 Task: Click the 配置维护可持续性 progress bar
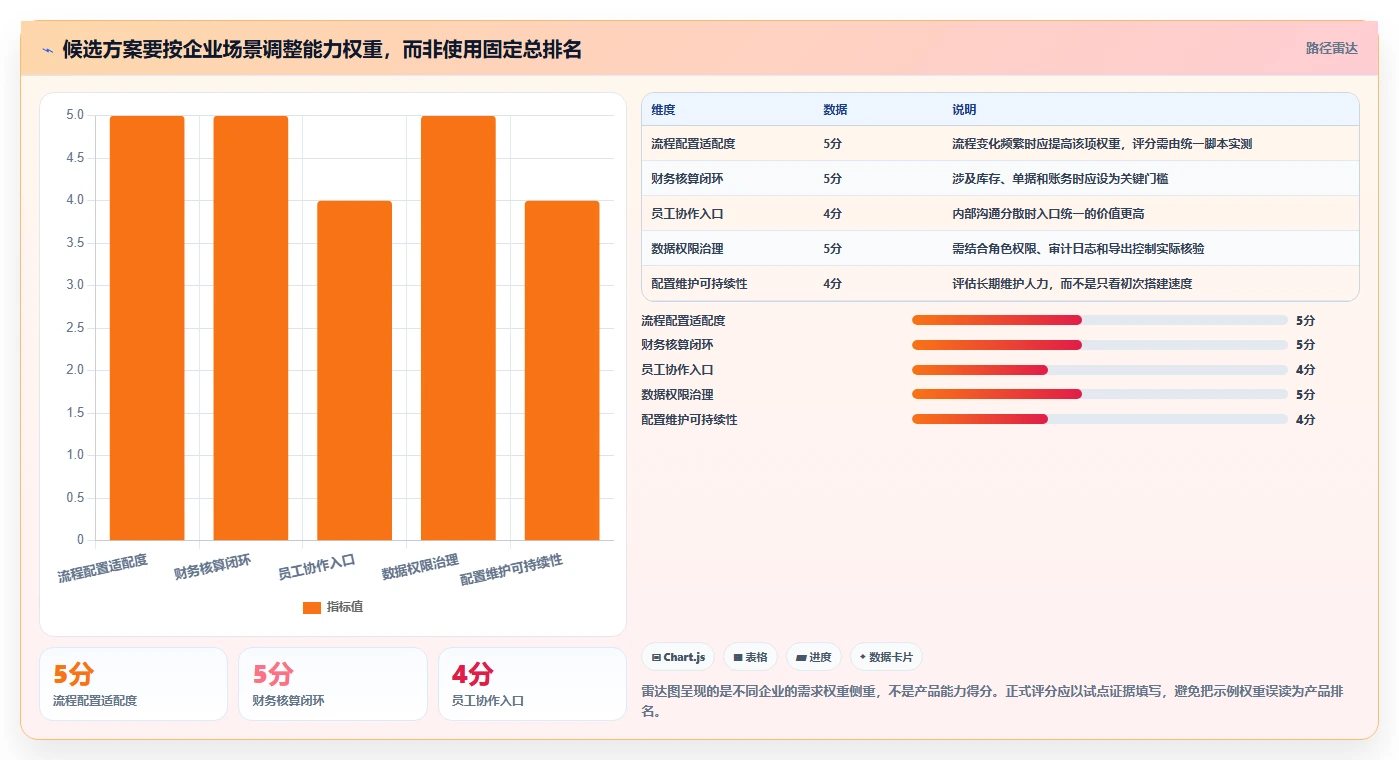click(1099, 419)
